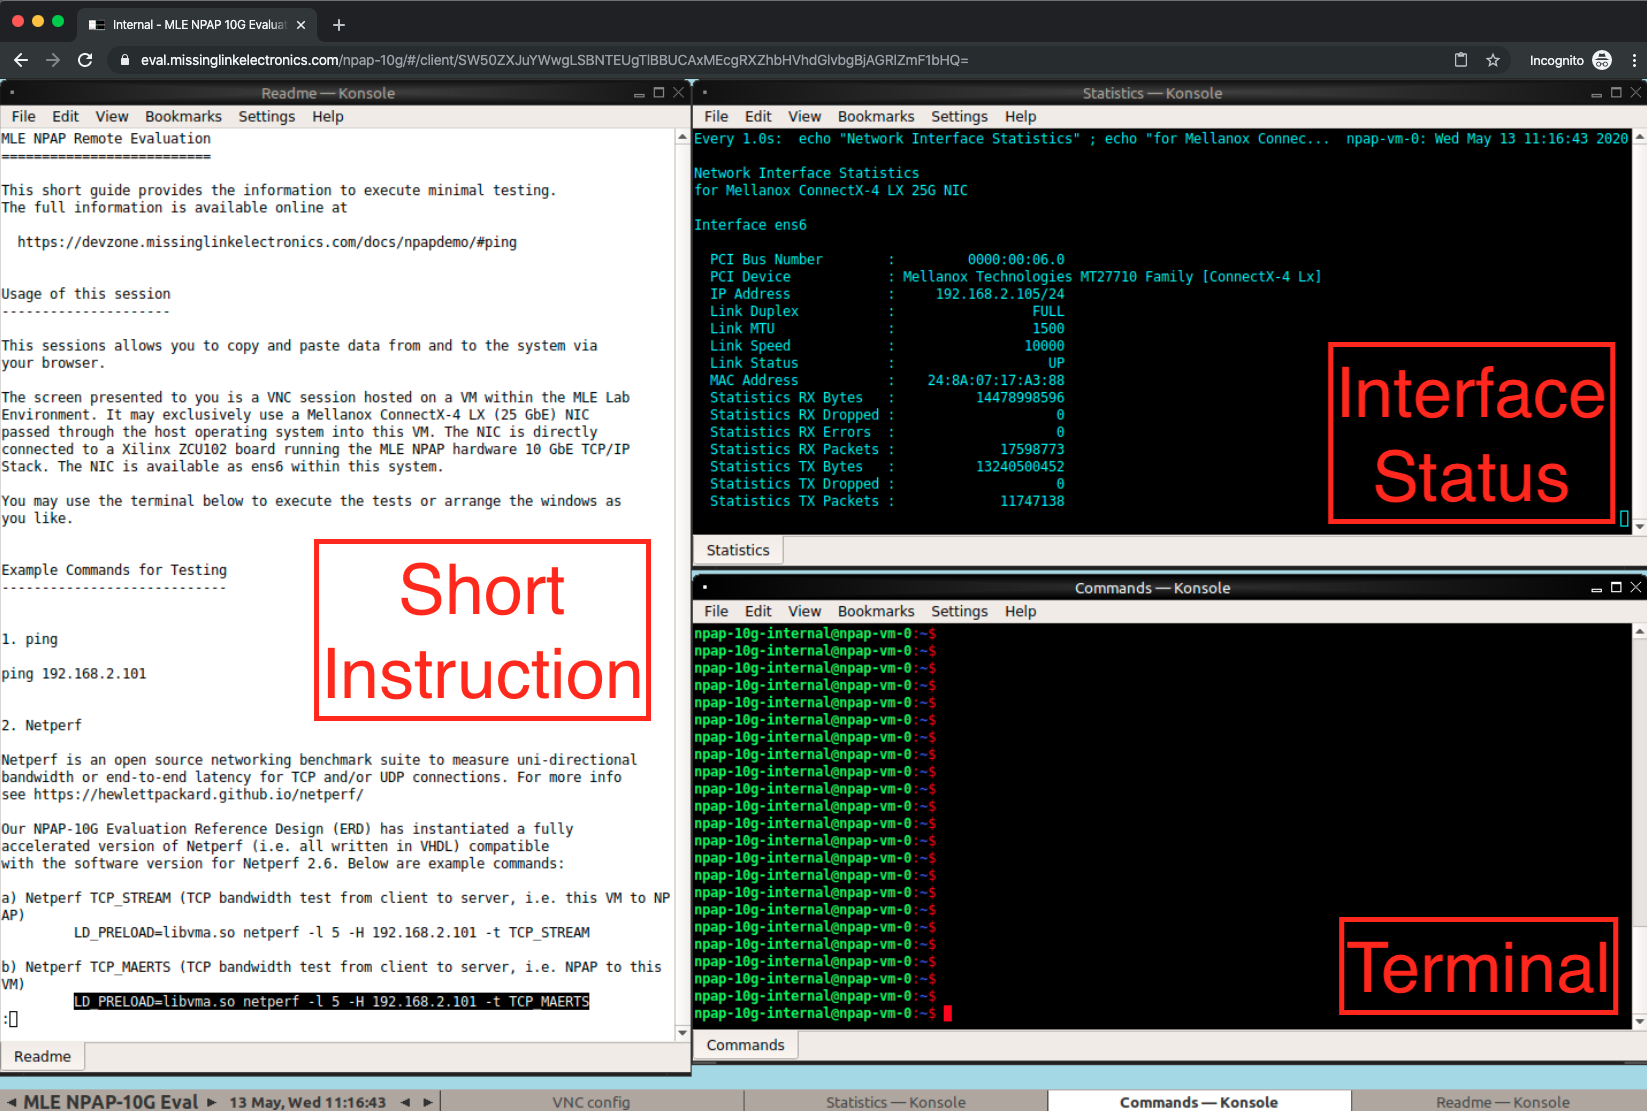Screen dimensions: 1647x1111
Task: Bookmark this page using the star icon
Action: coord(1493,60)
